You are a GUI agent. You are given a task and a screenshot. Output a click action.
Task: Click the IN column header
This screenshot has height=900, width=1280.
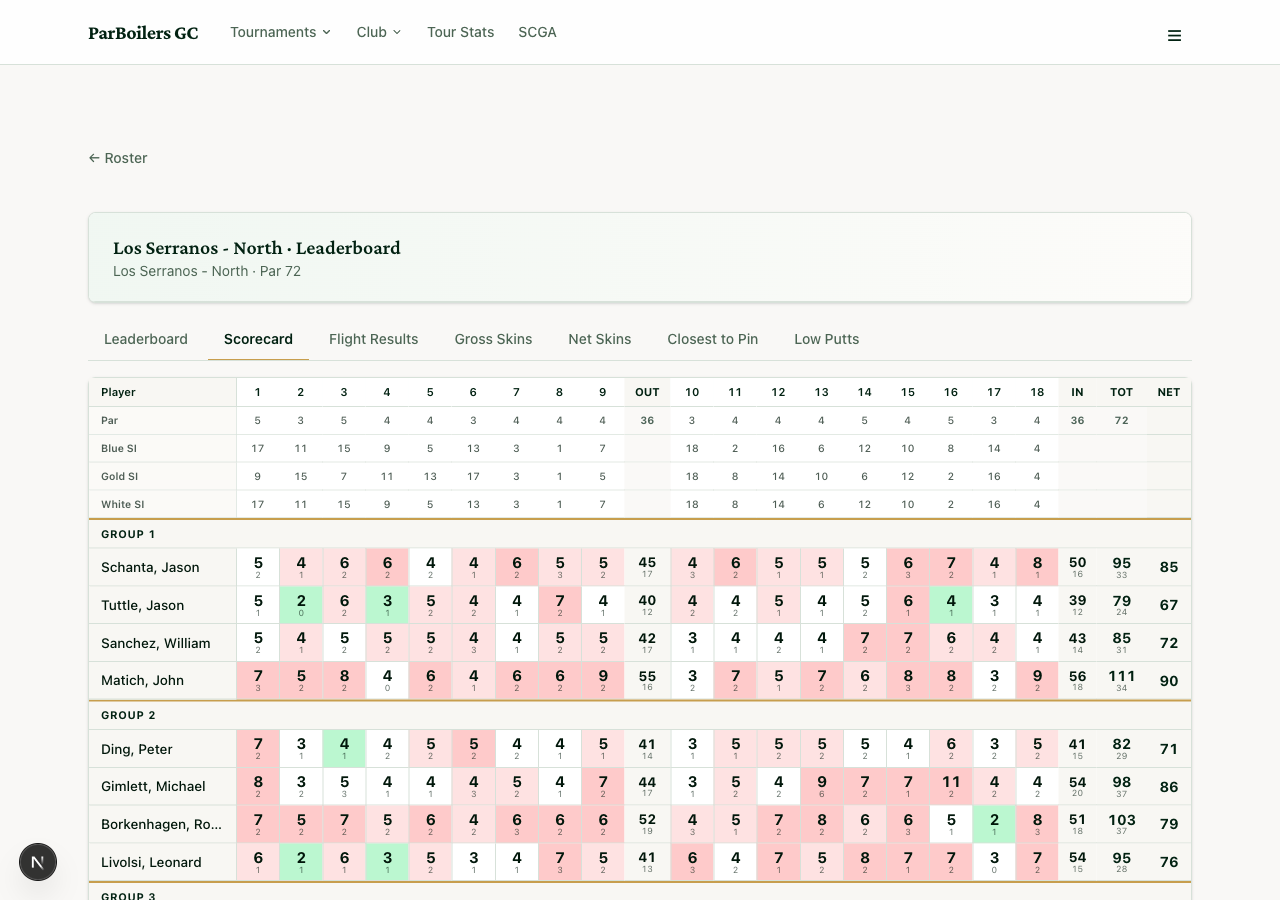[x=1077, y=392]
